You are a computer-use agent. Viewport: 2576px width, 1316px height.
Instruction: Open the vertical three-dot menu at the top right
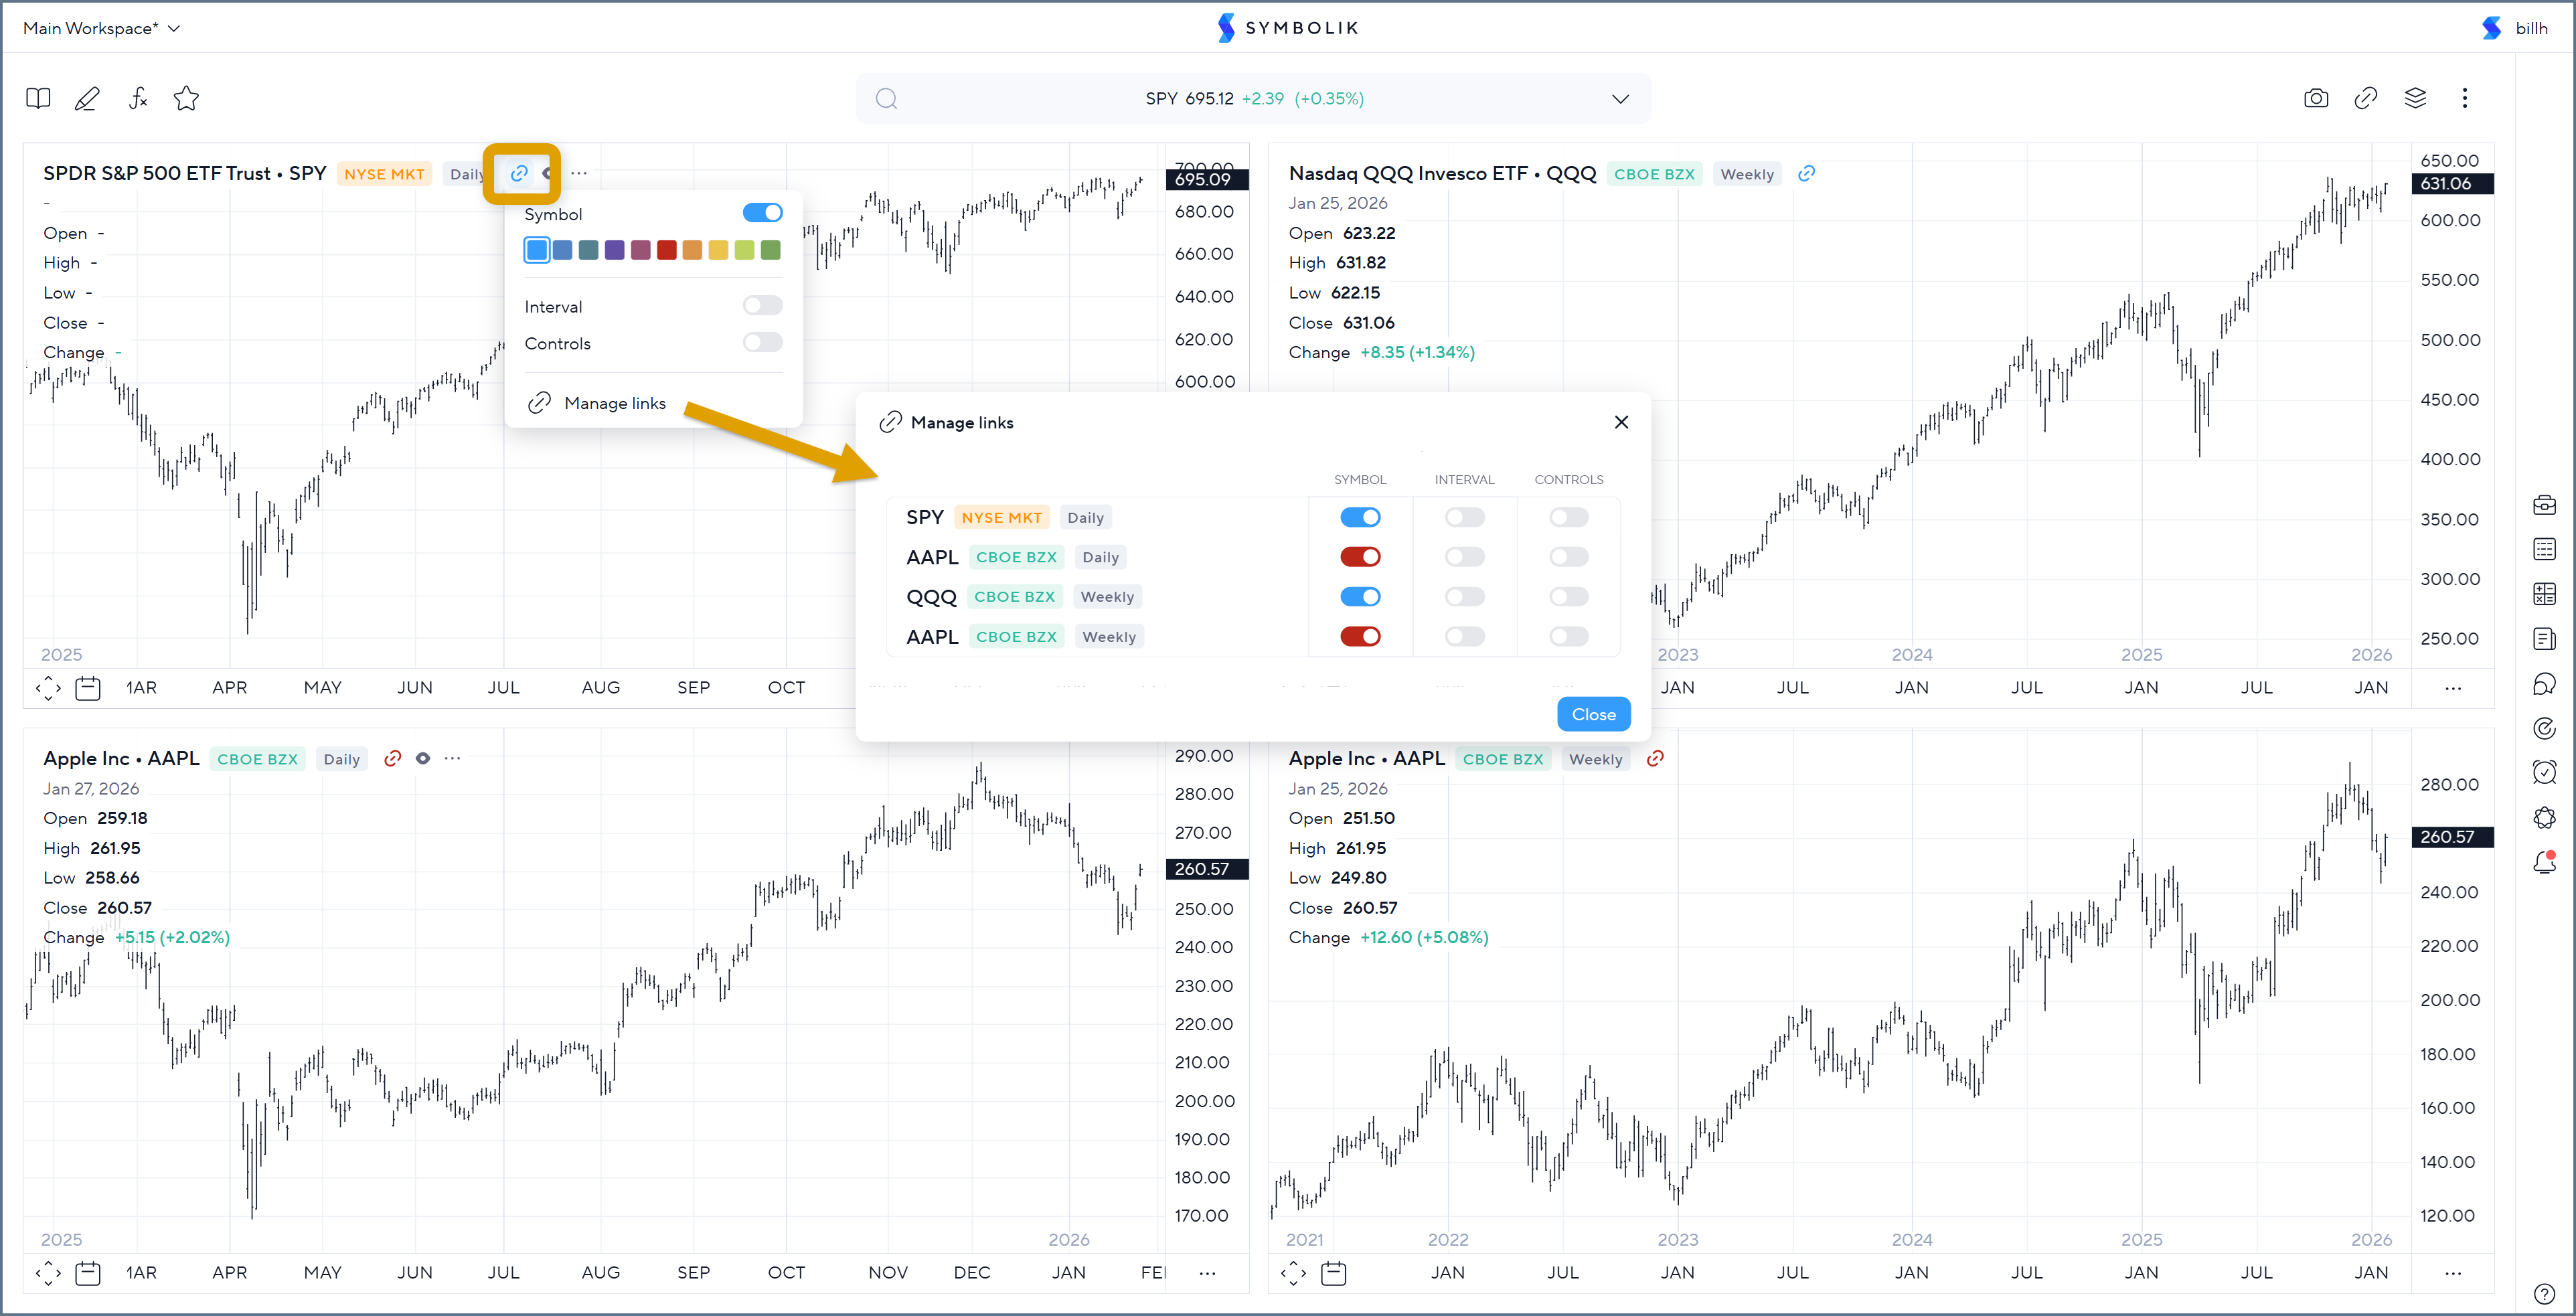[2464, 98]
